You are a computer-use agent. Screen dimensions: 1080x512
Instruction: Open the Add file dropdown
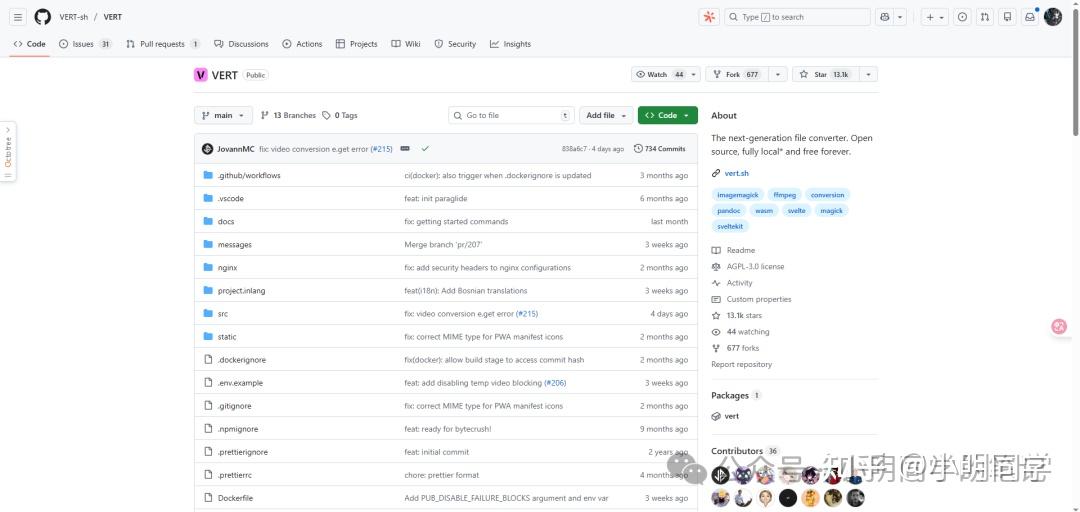607,115
